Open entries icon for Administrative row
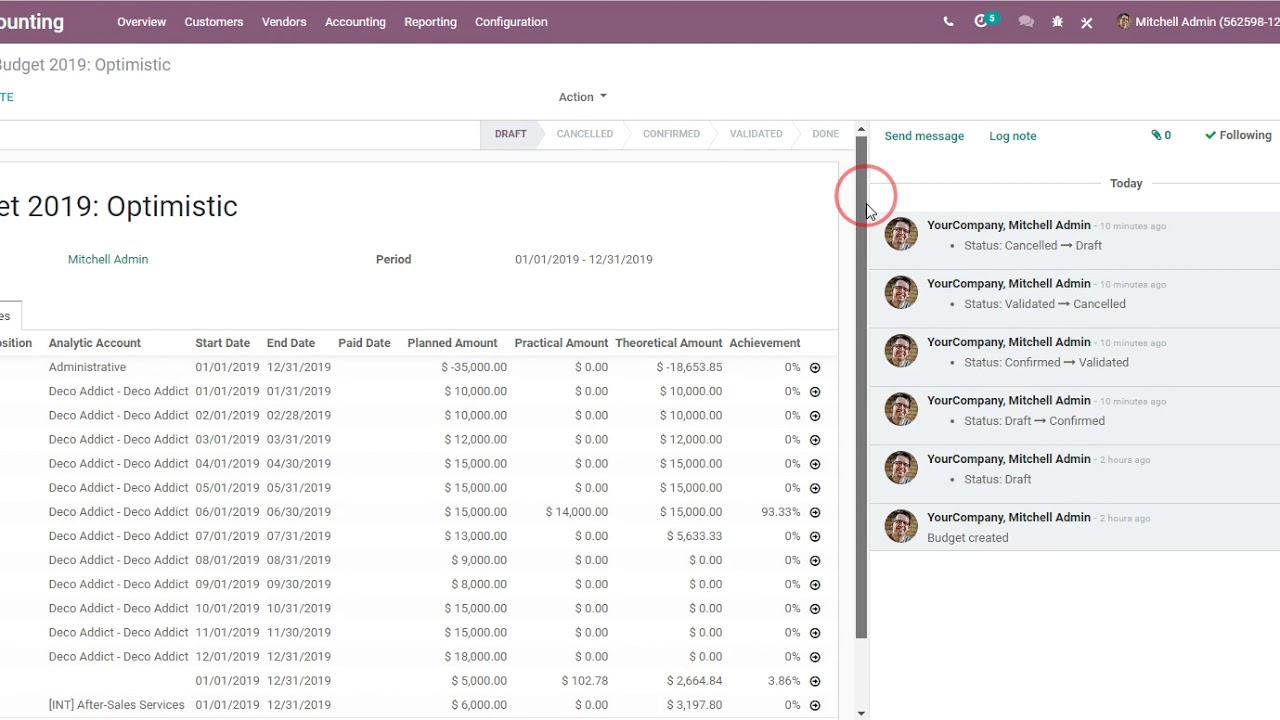This screenshot has width=1280, height=720. click(815, 367)
